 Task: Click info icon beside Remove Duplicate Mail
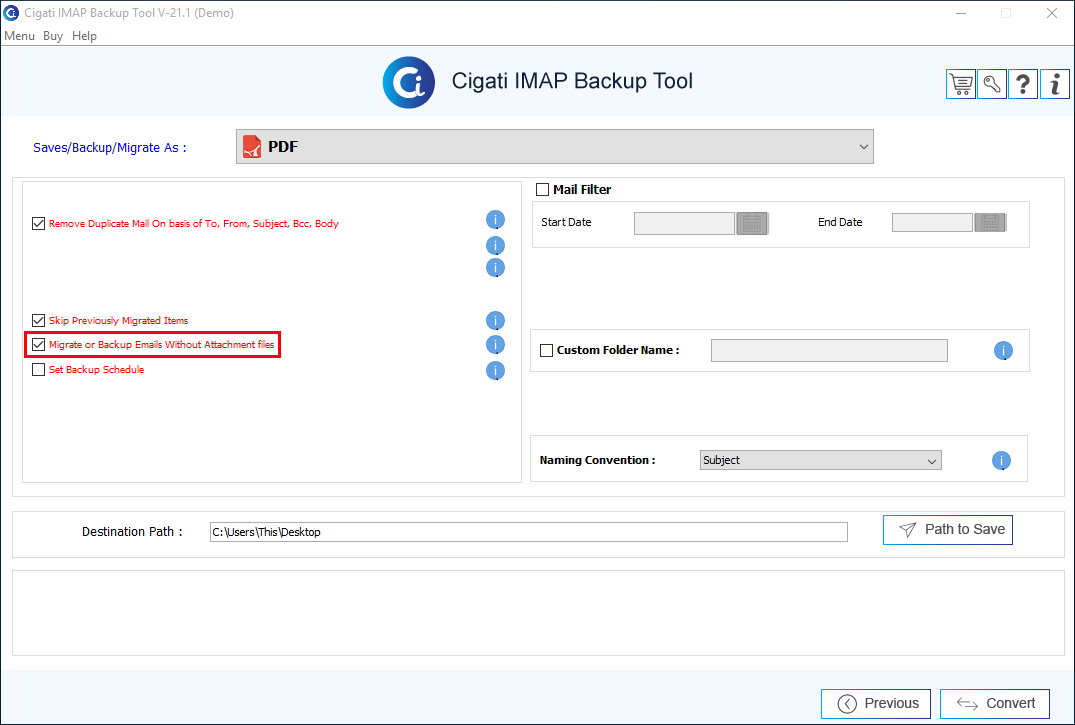point(495,220)
